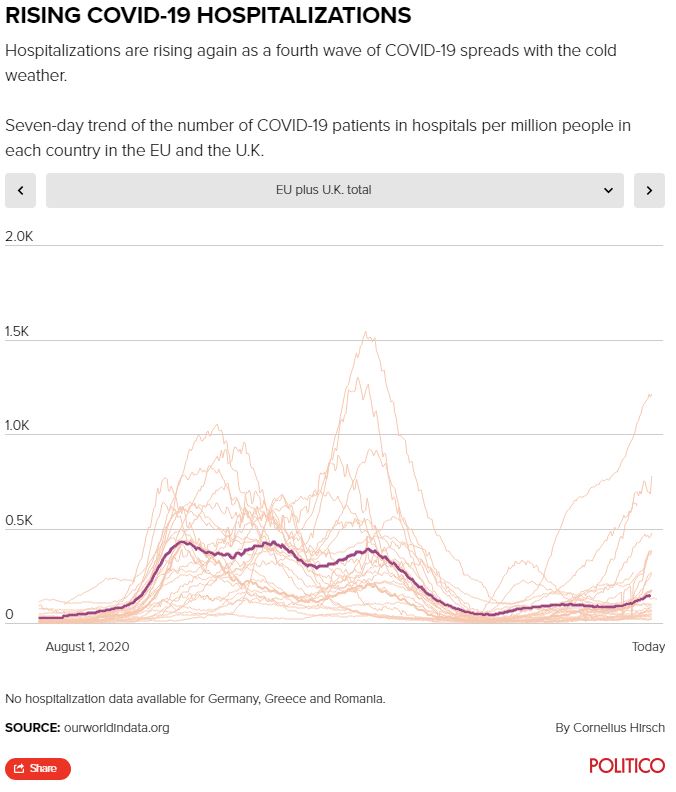Click the August 1, 2020 axis label
Screen dimensions: 676x792
(x=88, y=647)
